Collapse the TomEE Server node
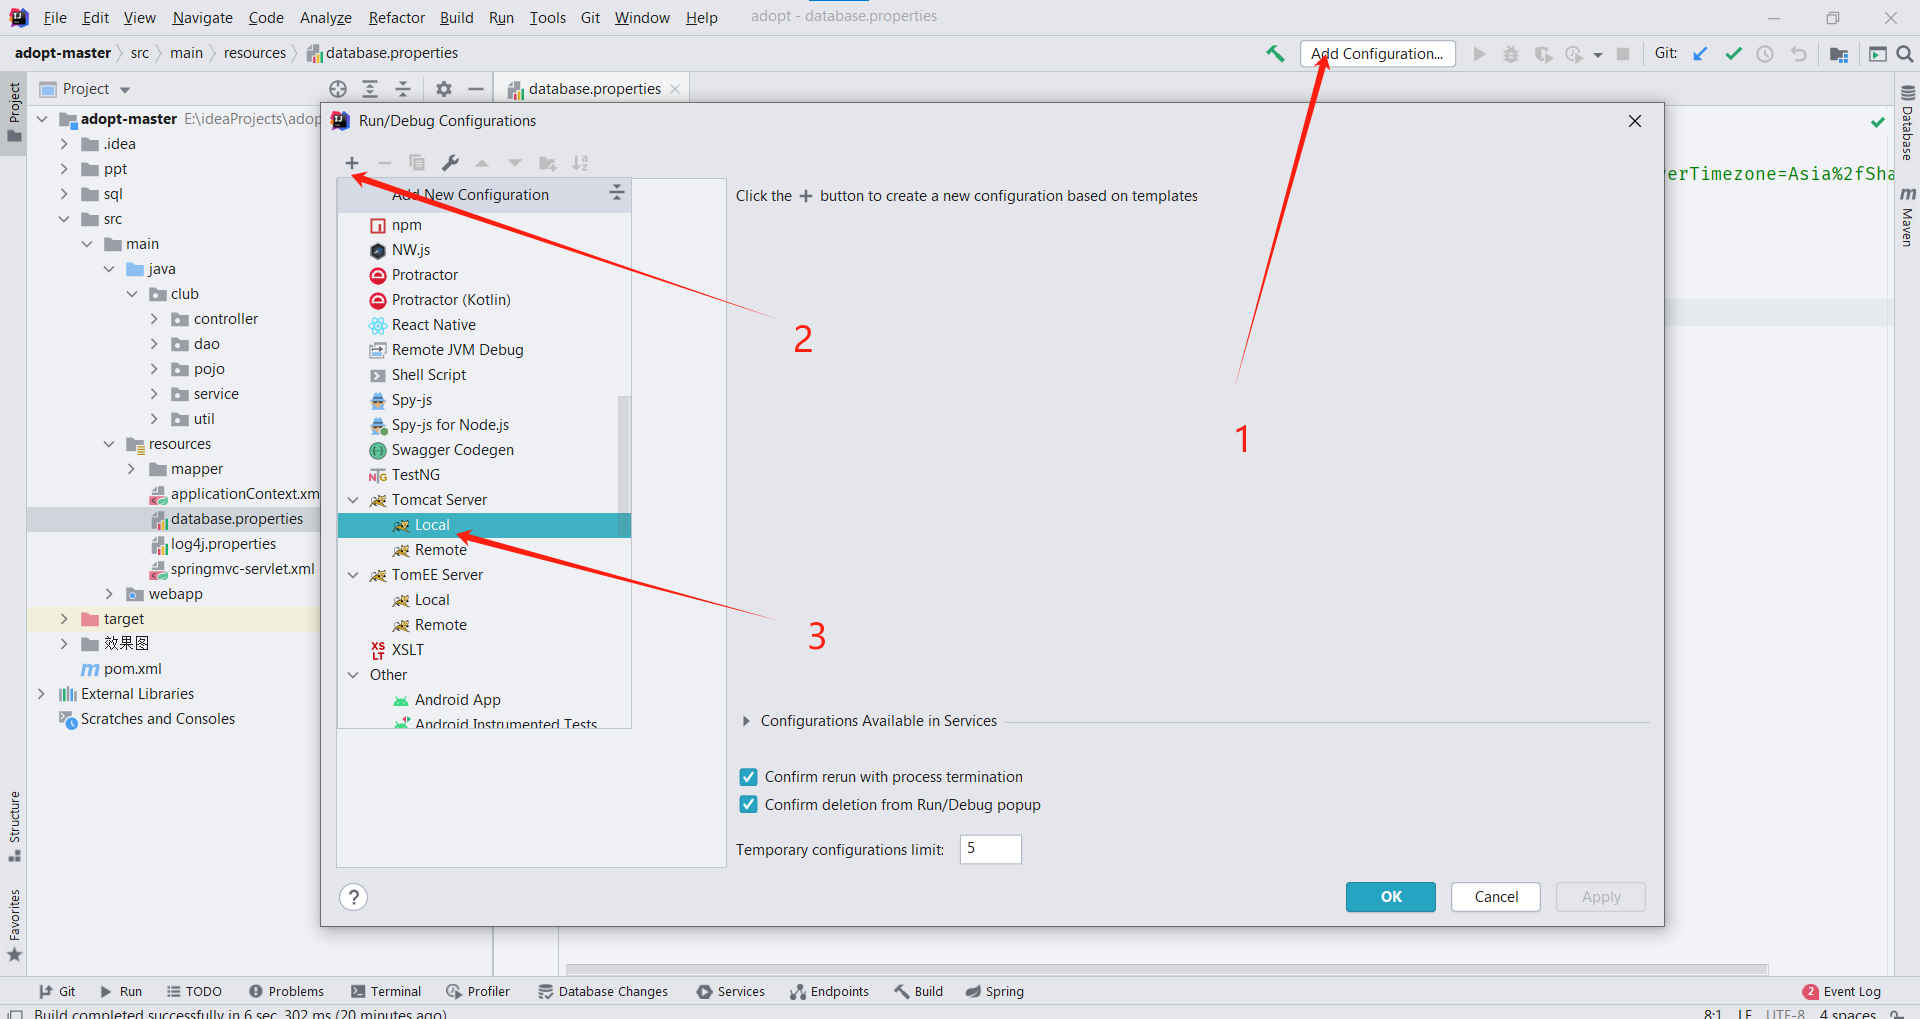This screenshot has width=1920, height=1019. 353,575
